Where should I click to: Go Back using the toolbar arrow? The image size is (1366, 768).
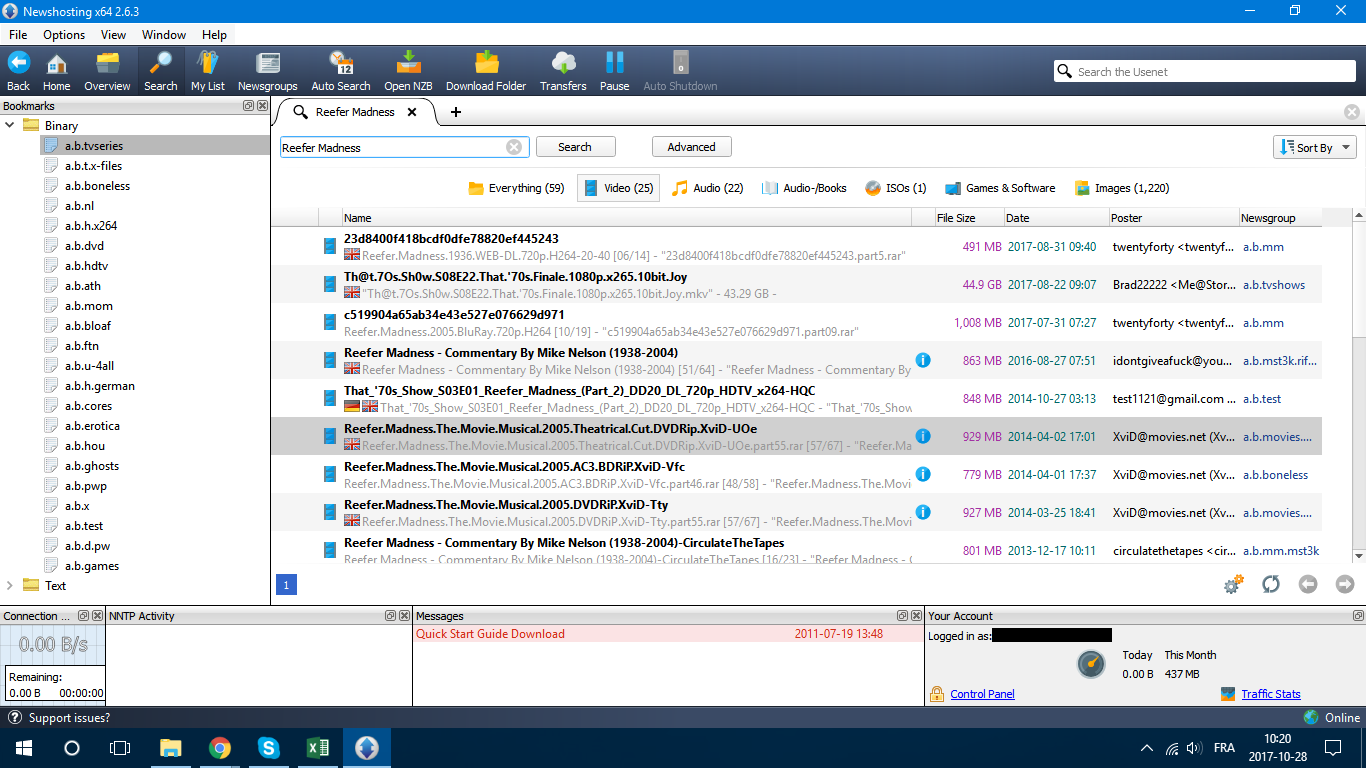click(19, 71)
